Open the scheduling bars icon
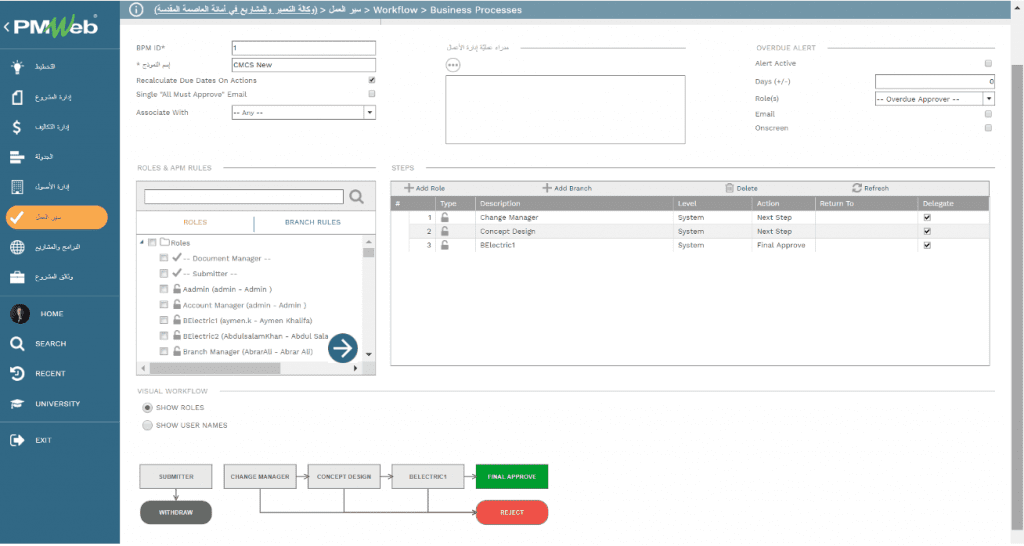The width and height of the screenshot is (1024, 546). pyautogui.click(x=17, y=157)
